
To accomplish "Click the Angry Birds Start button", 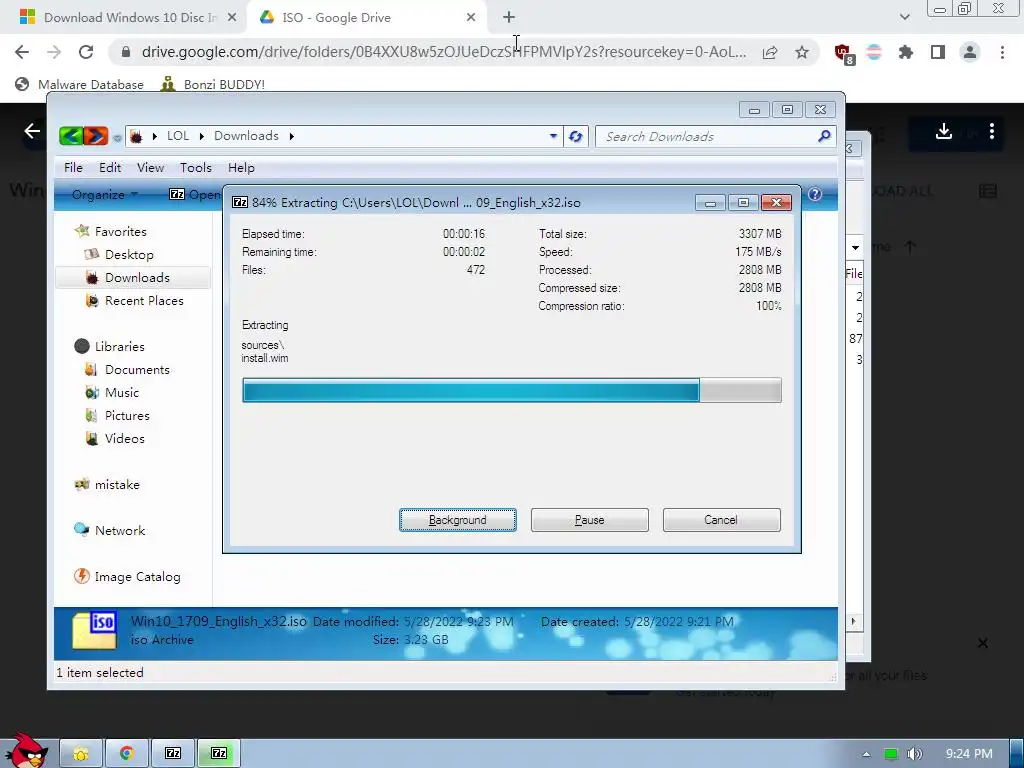I will (26, 750).
